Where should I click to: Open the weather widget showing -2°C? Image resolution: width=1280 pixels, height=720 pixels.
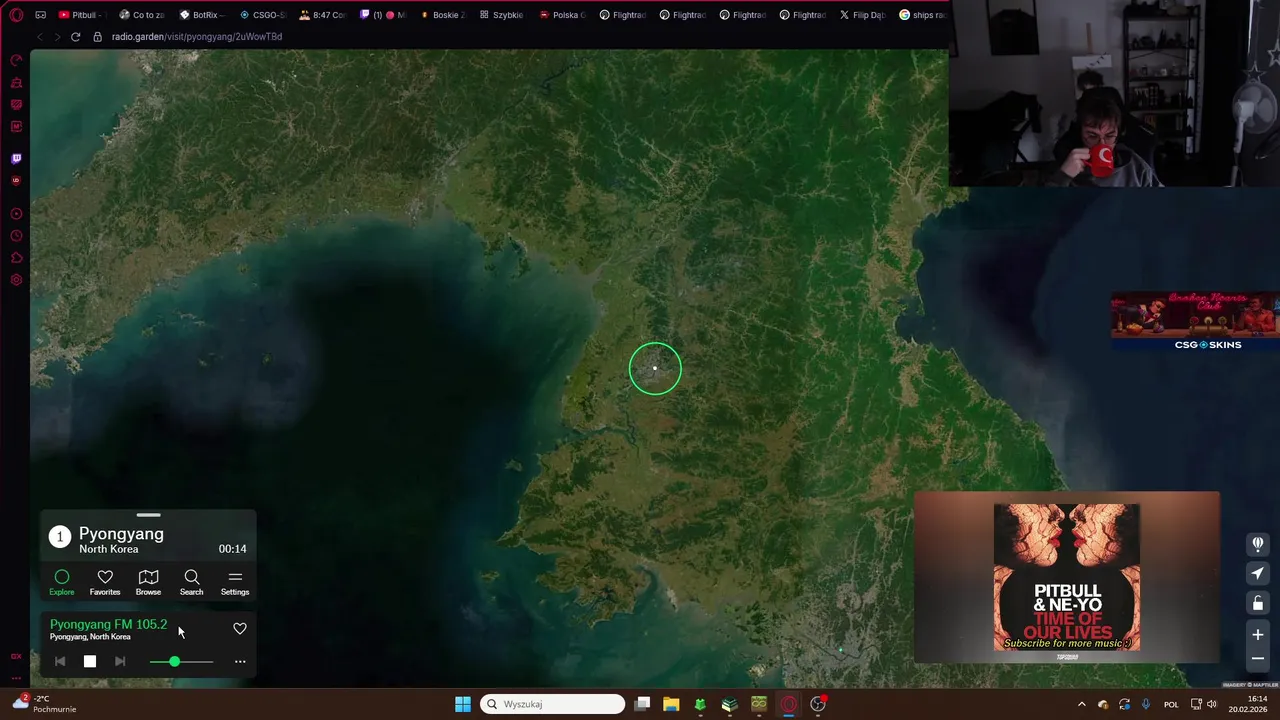click(45, 704)
